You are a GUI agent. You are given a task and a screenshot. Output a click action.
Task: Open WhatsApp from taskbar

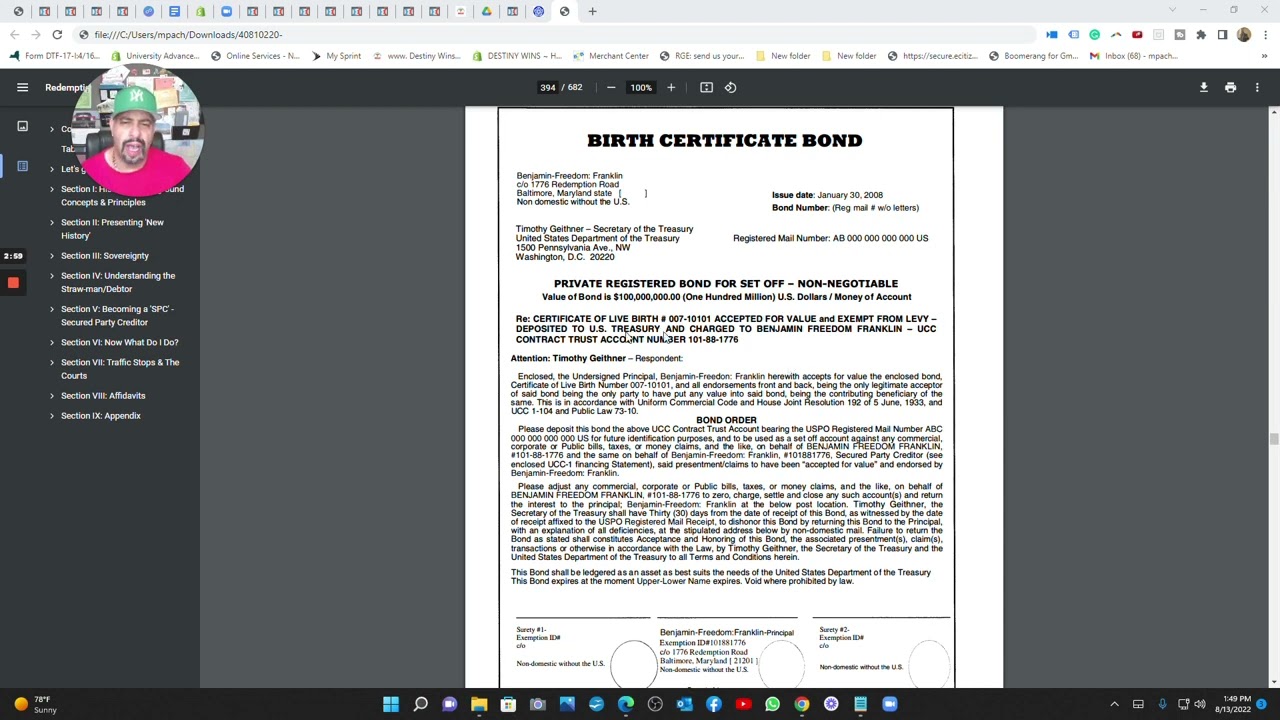[x=772, y=704]
